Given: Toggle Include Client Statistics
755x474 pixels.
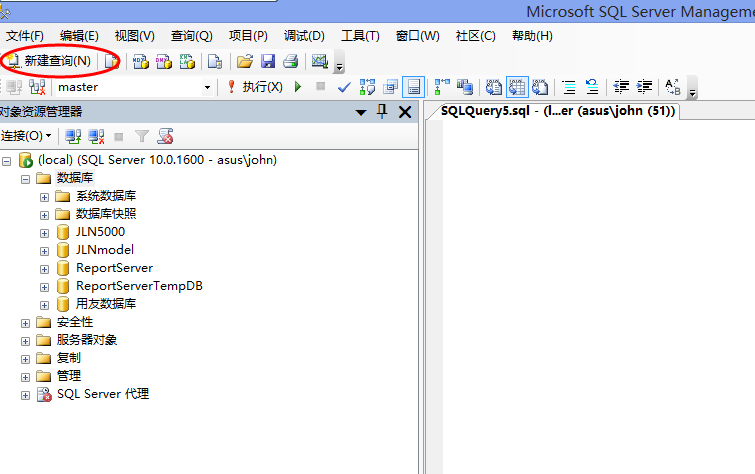Looking at the screenshot, I should (x=465, y=87).
